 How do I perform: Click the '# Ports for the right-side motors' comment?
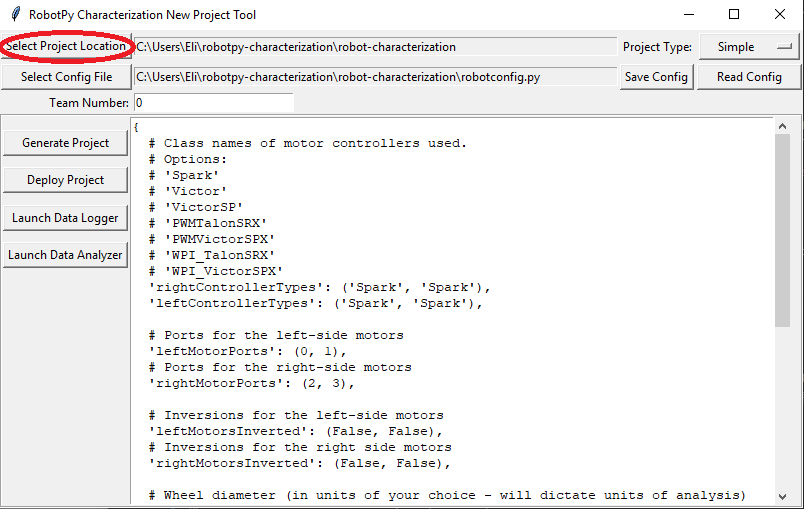[x=280, y=367]
